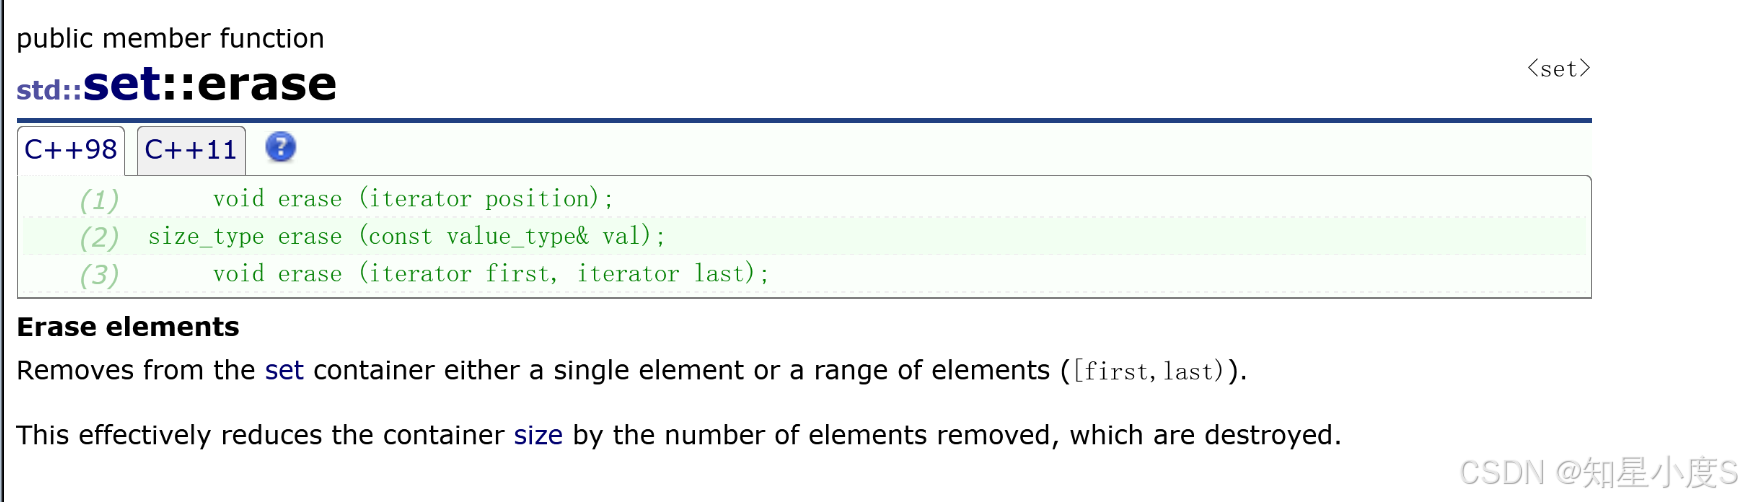Image resolution: width=1742 pixels, height=502 pixels.
Task: Switch to the C++11 tab
Action: point(191,150)
